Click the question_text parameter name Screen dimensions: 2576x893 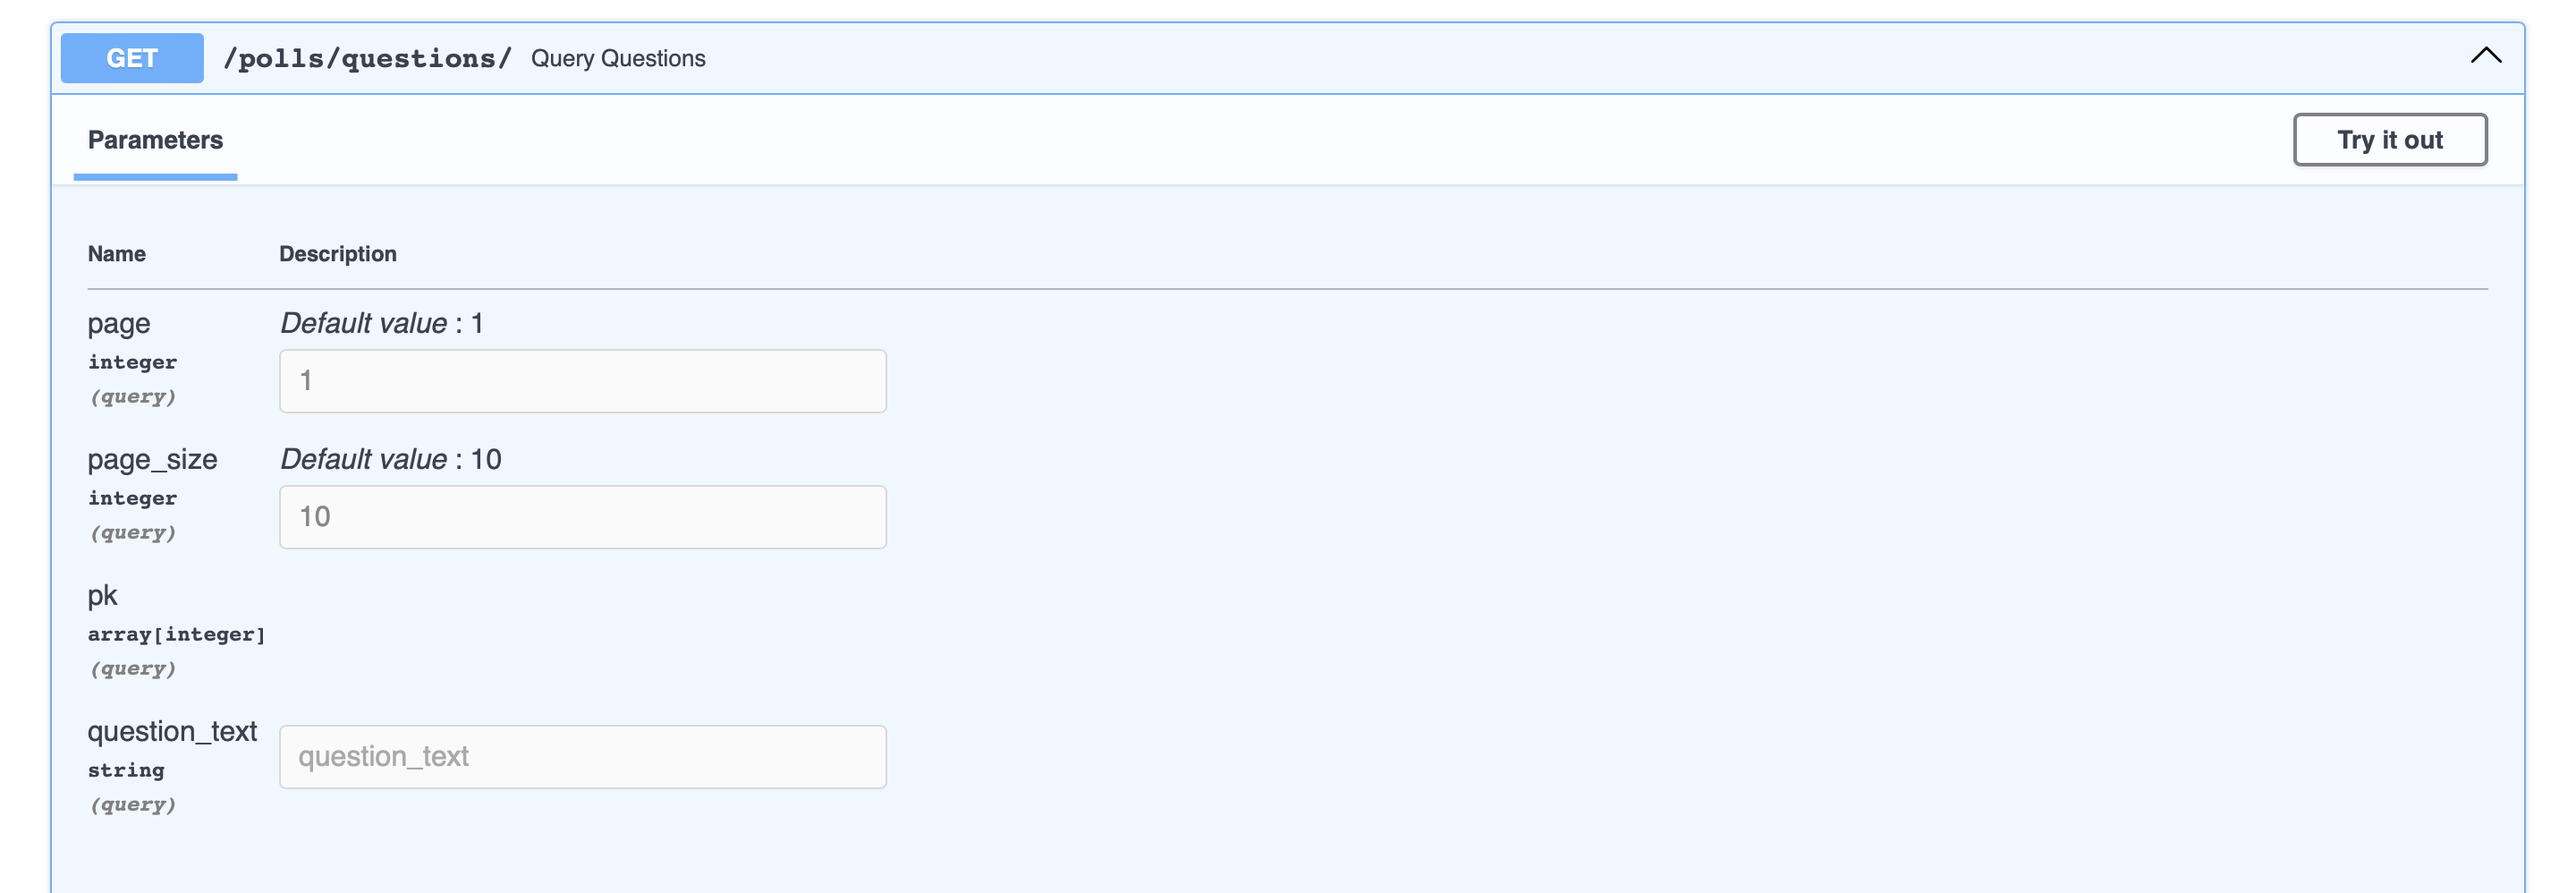pos(173,731)
